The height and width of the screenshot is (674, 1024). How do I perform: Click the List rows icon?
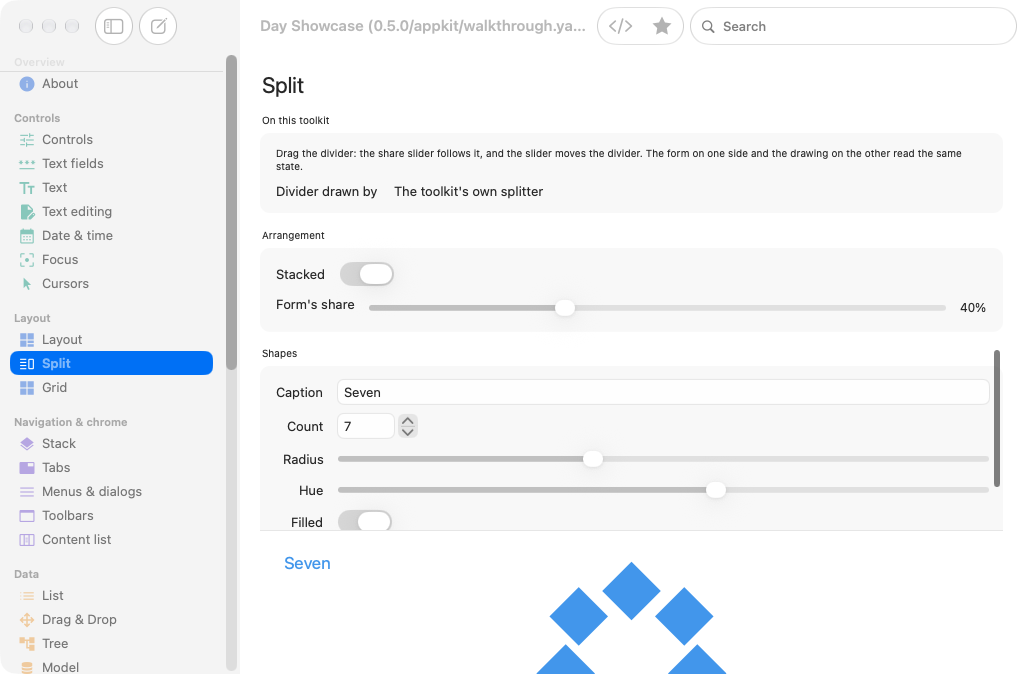tap(27, 596)
